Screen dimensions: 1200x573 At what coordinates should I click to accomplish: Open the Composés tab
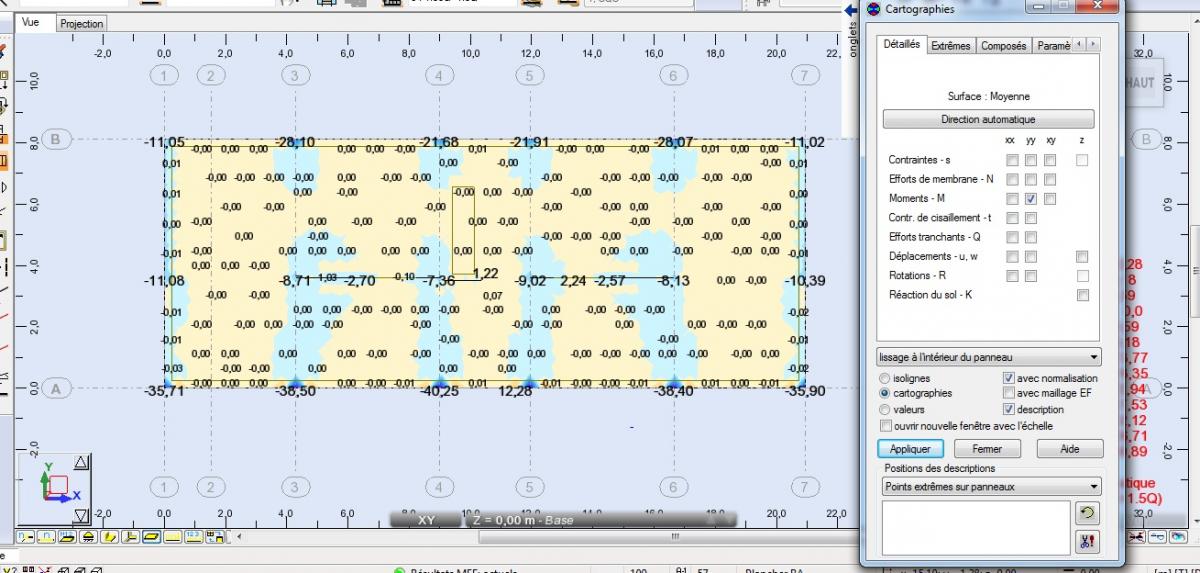tap(1003, 46)
